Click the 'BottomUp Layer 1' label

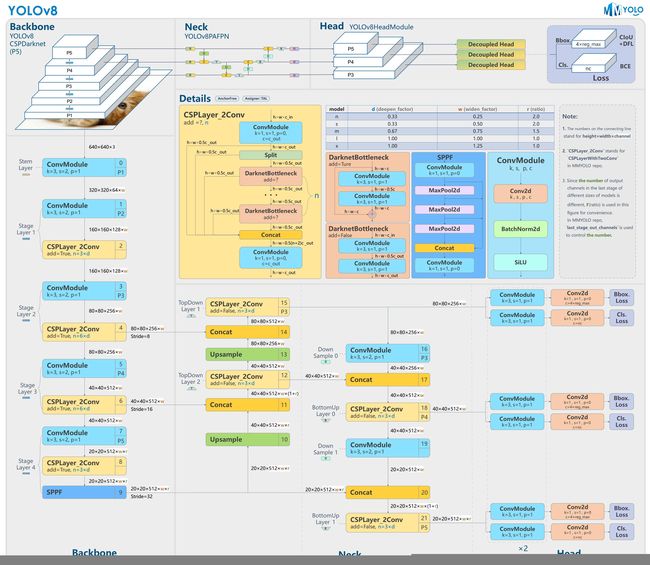[x=325, y=519]
